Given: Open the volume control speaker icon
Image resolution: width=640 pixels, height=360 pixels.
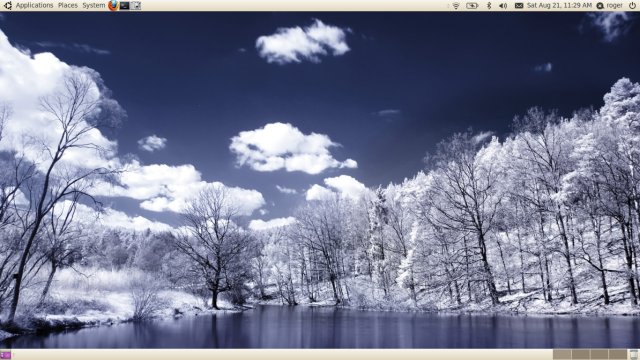Looking at the screenshot, I should 503,6.
